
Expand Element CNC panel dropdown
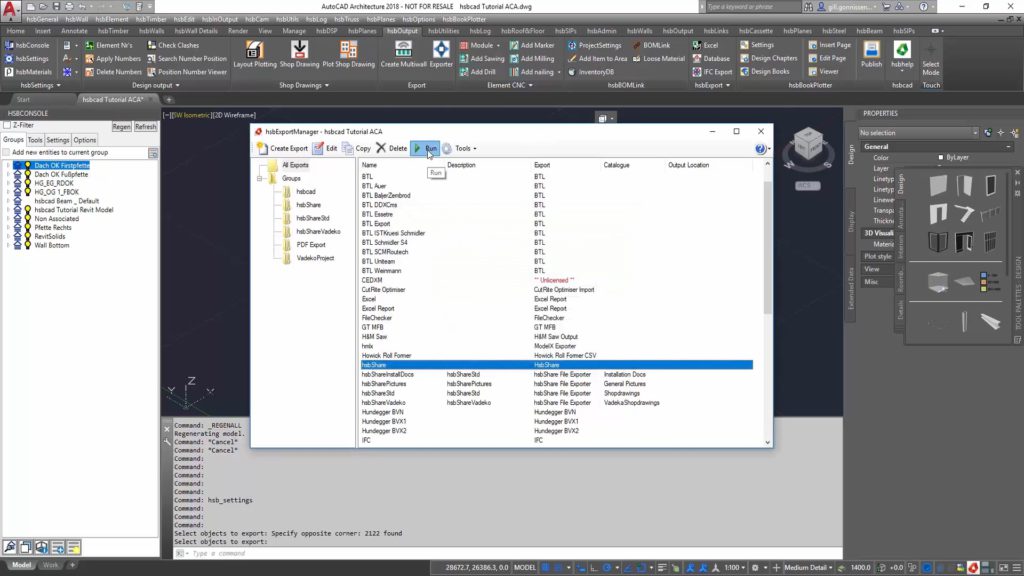click(510, 86)
